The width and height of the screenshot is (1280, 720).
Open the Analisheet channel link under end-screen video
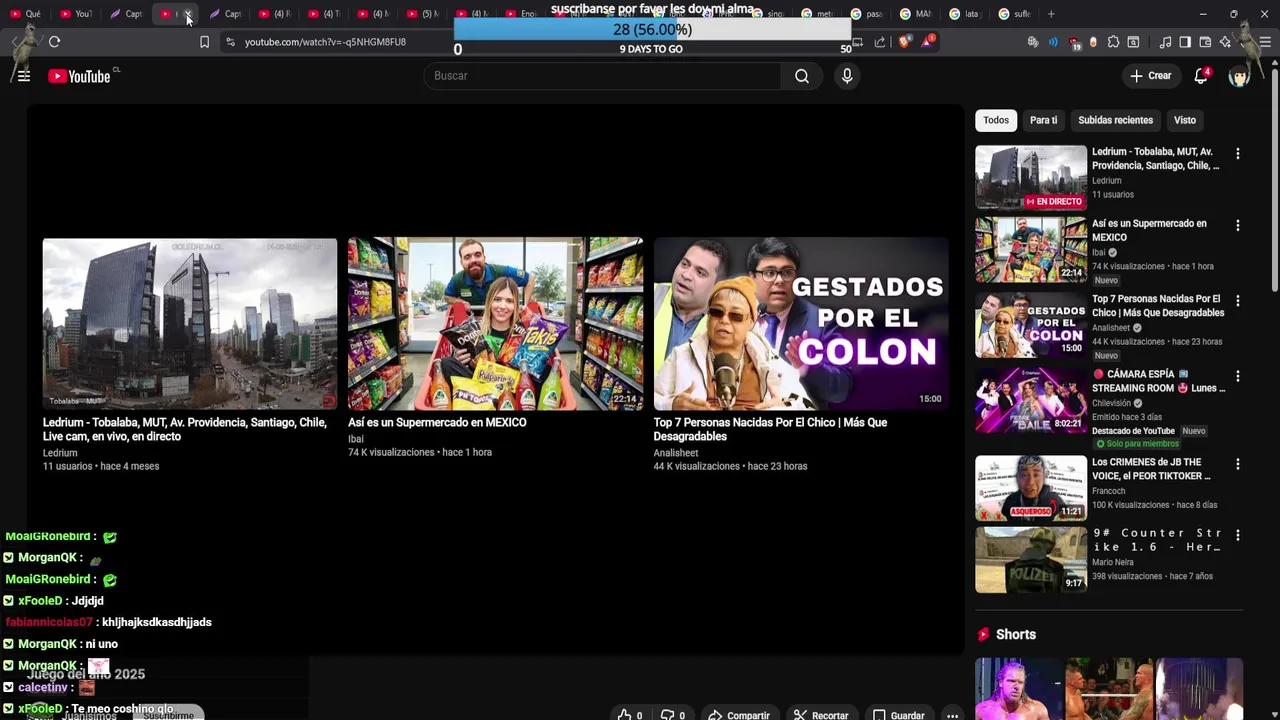[x=676, y=453]
